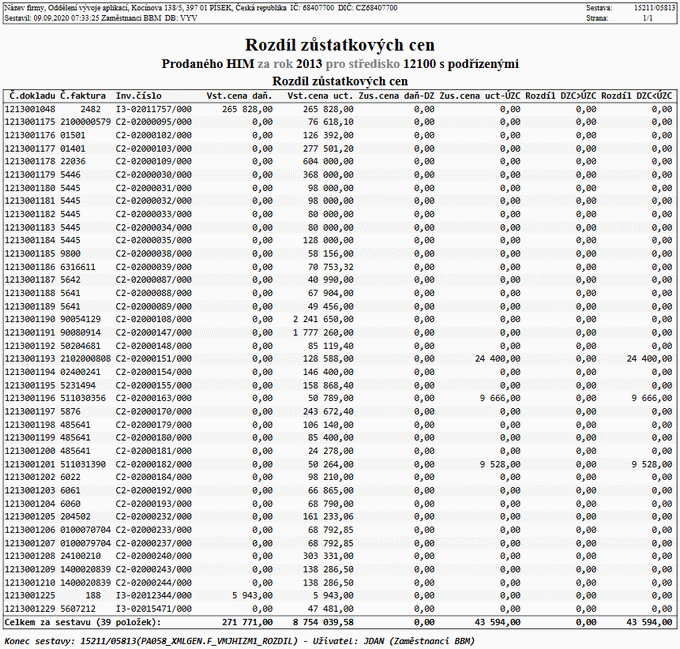Image resolution: width=680 pixels, height=649 pixels.
Task: Click invoice number 2100000579
Action: pyautogui.click(x=85, y=122)
